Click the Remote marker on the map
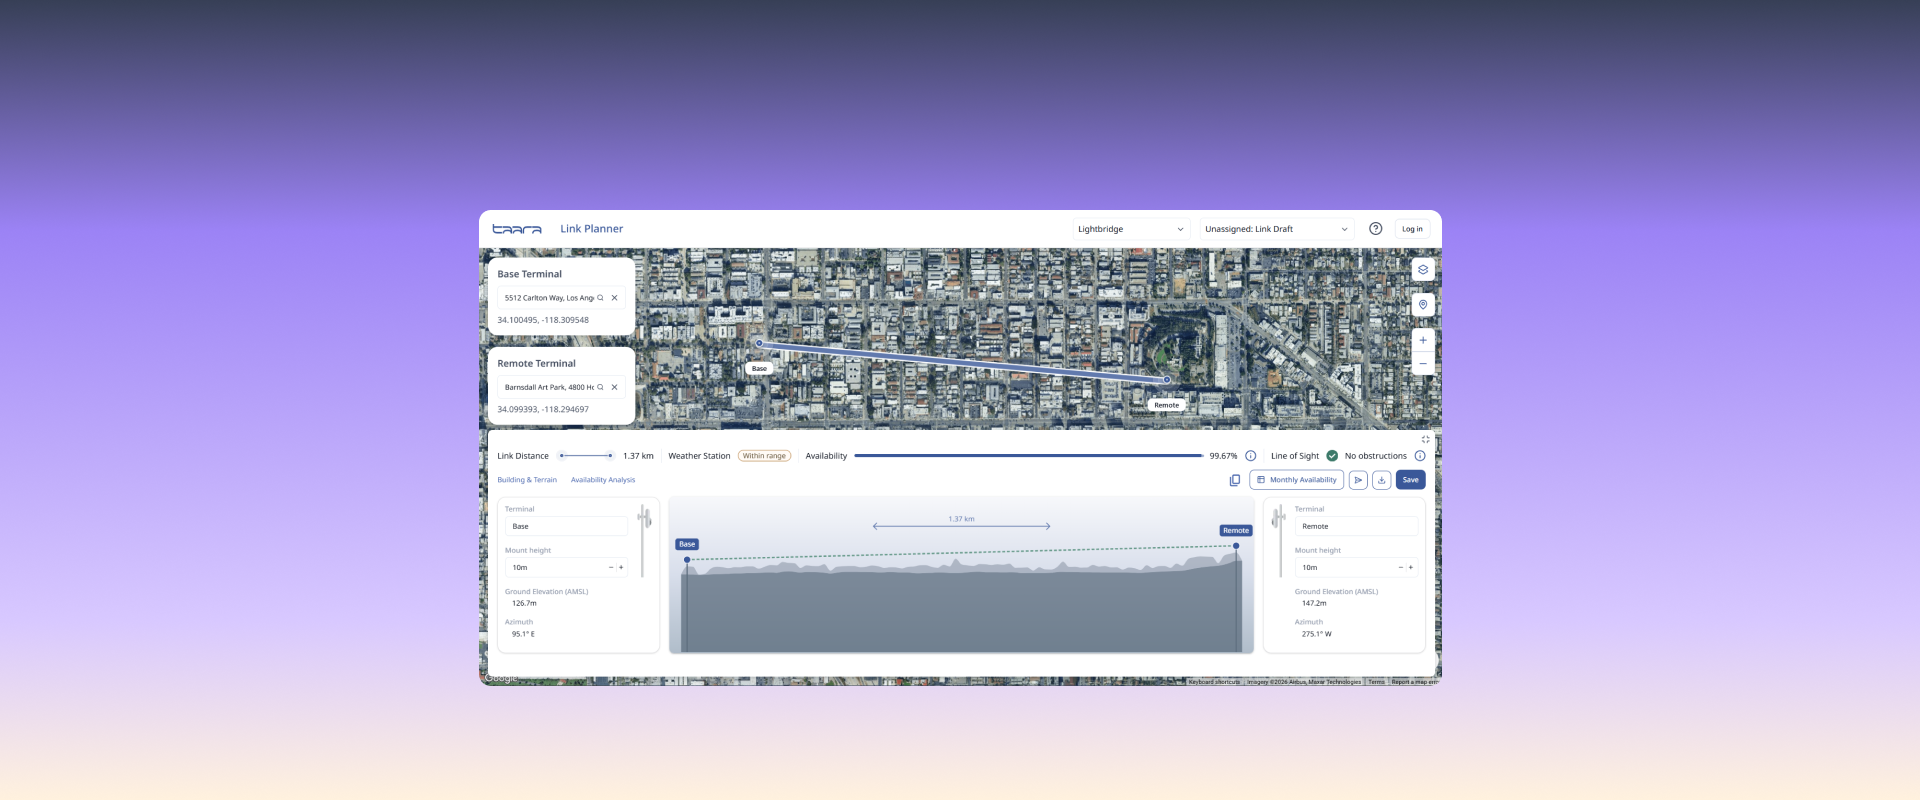The image size is (1920, 800). coord(1166,380)
